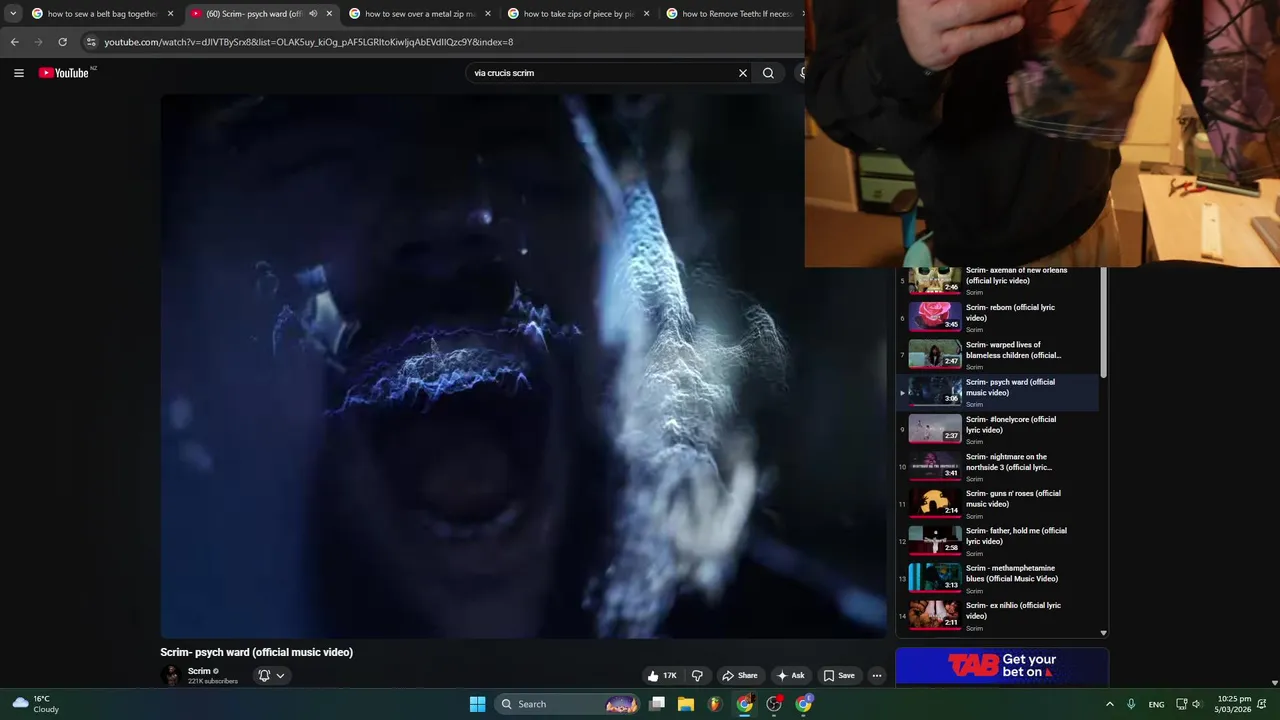
Task: Select the YouTube URL in the address bar
Action: (309, 42)
